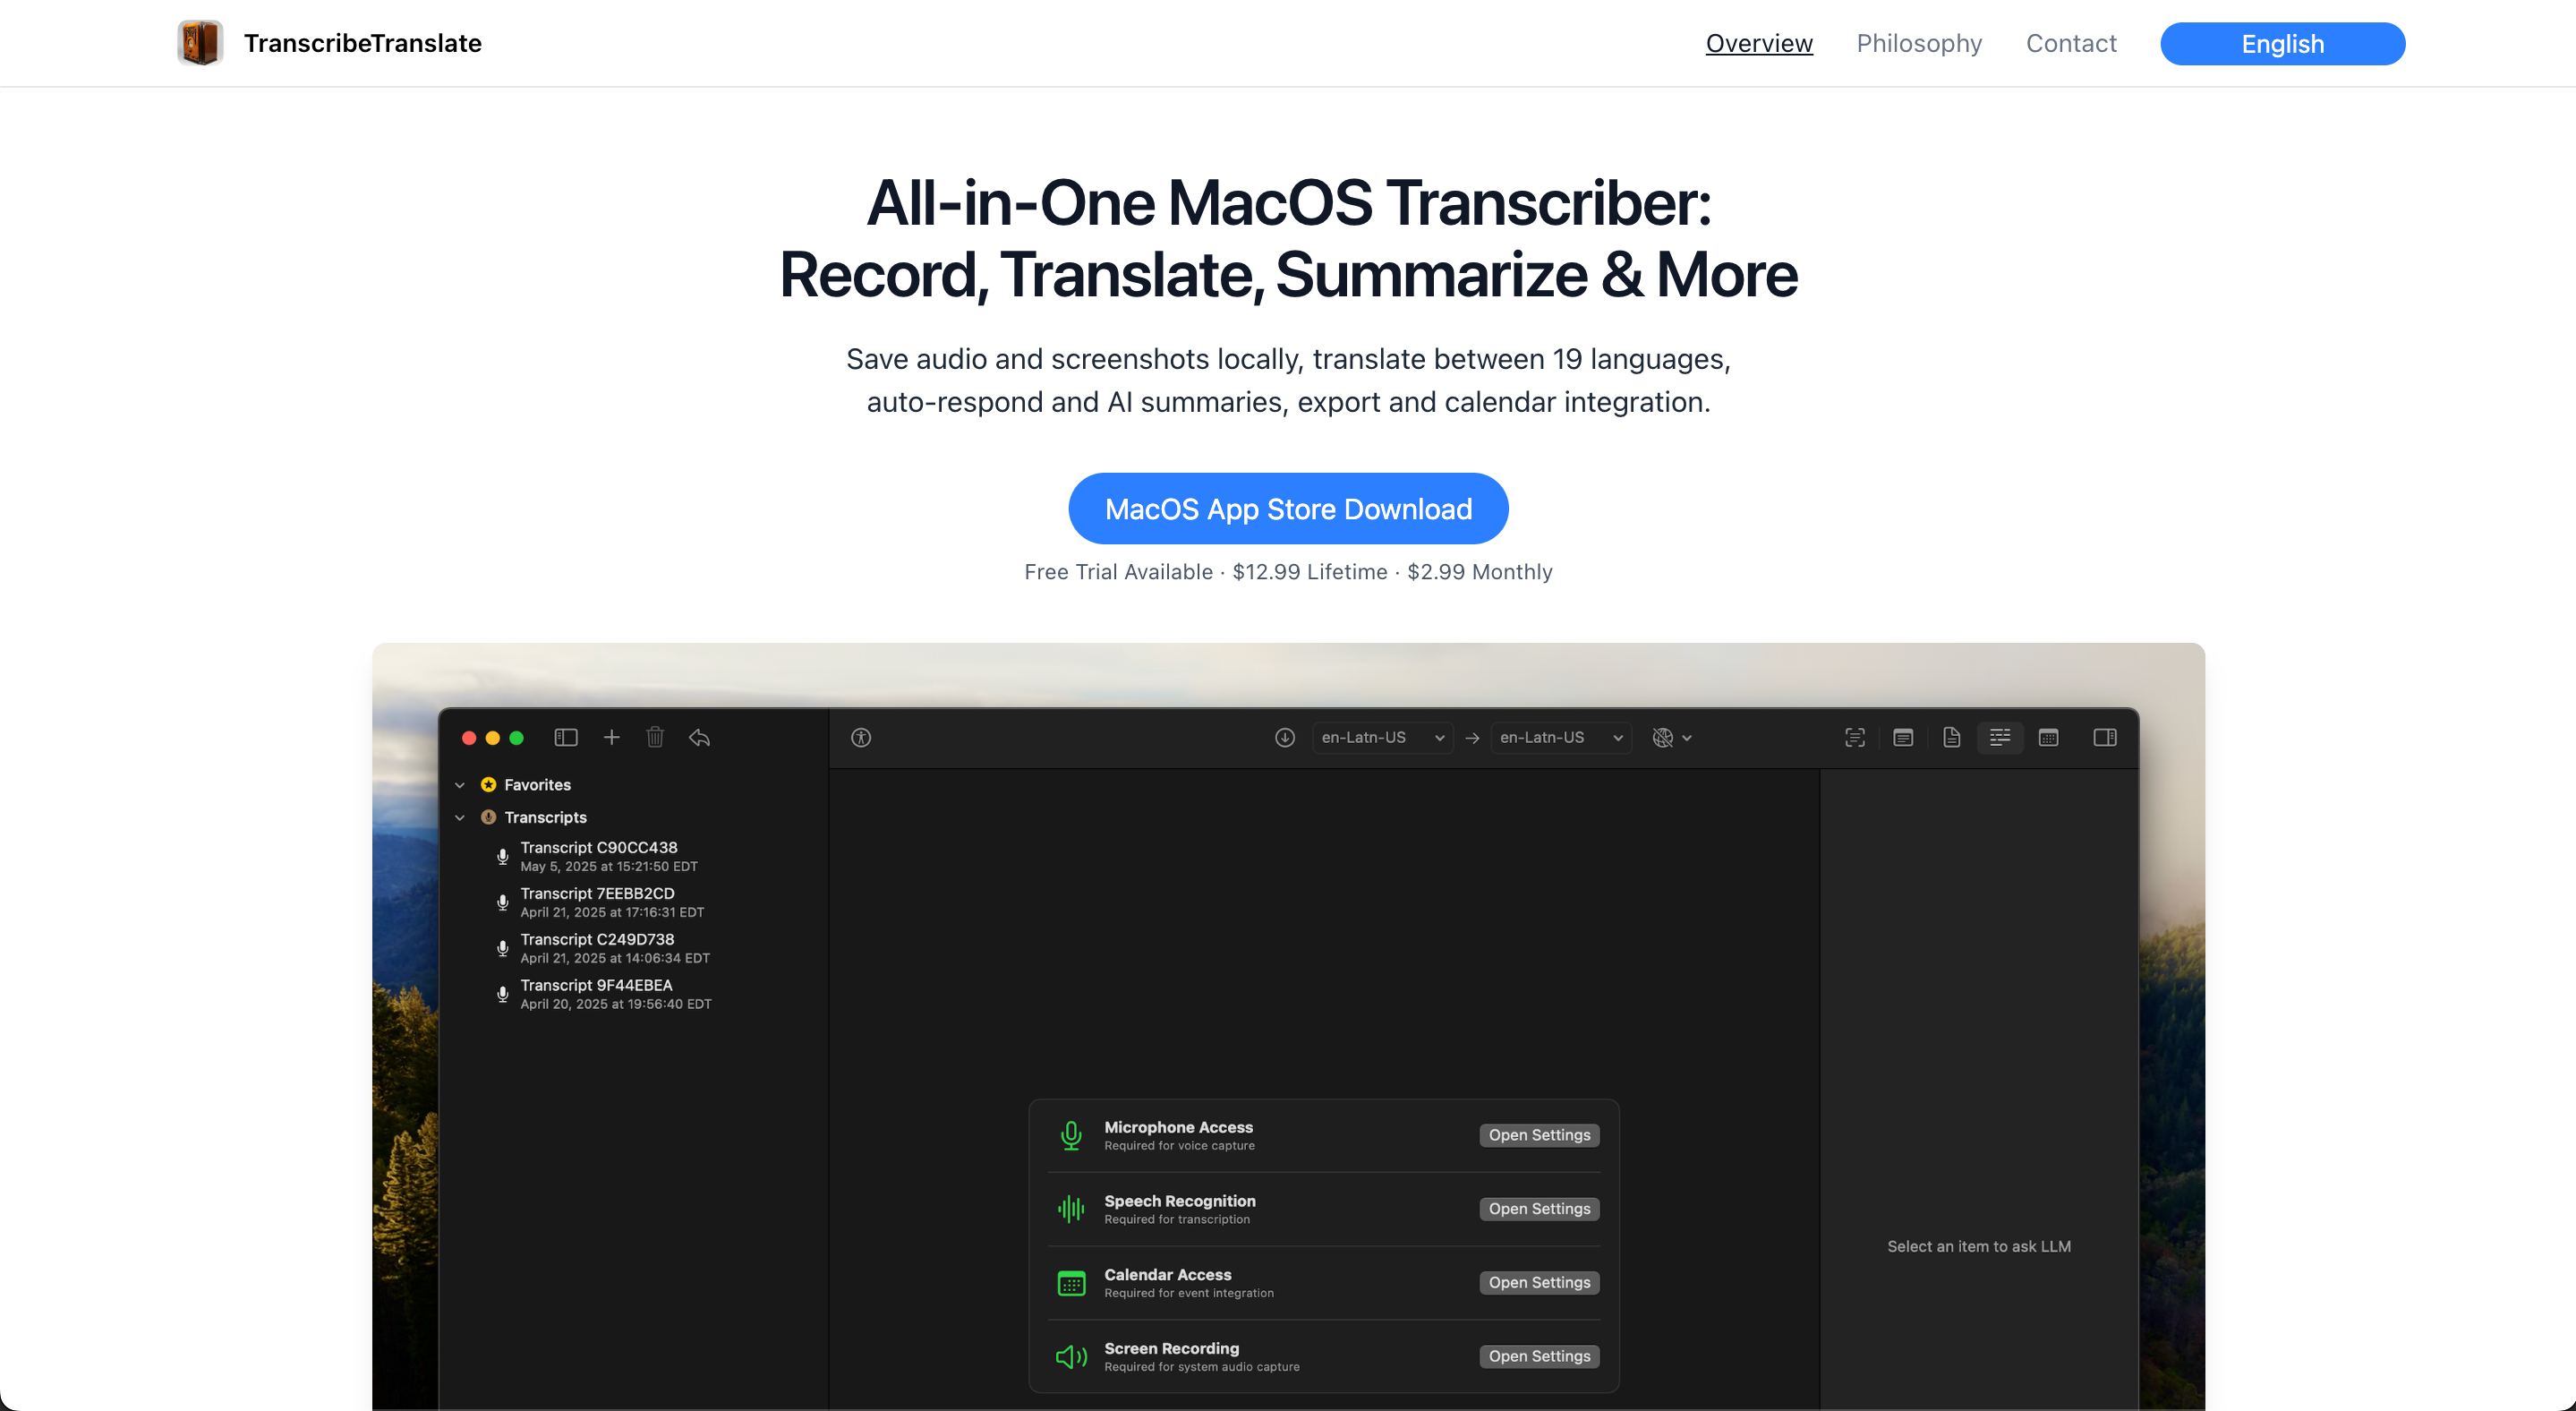The height and width of the screenshot is (1411, 2576).
Task: Click the green speaker screen recording icon
Action: pyautogui.click(x=1071, y=1357)
